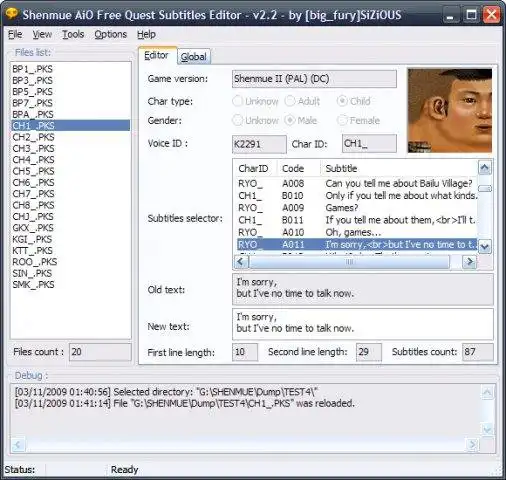Select subtitle row A009 Games?
Image resolution: width=506 pixels, height=480 pixels.
point(357,208)
